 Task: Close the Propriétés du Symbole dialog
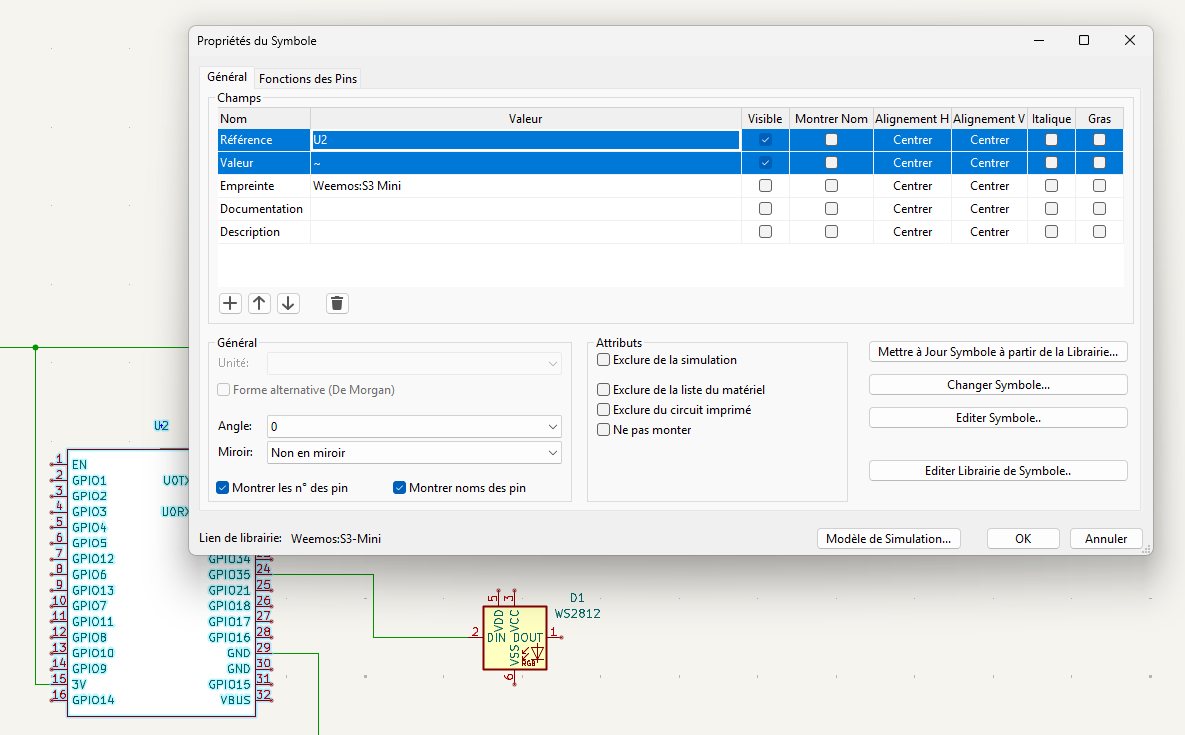pyautogui.click(x=1130, y=40)
